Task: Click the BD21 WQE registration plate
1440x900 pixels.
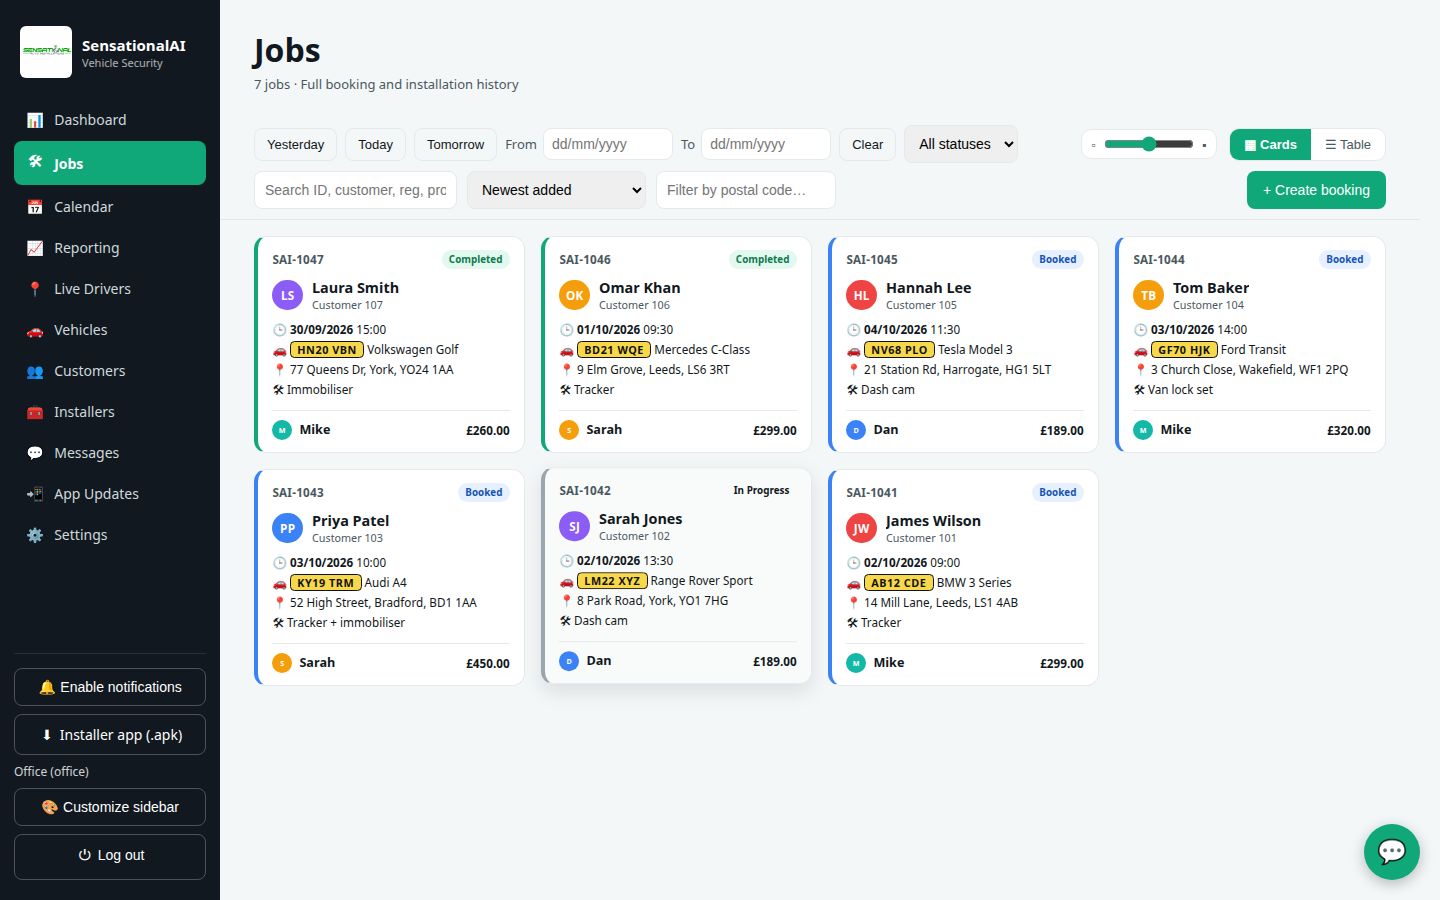Action: [614, 350]
